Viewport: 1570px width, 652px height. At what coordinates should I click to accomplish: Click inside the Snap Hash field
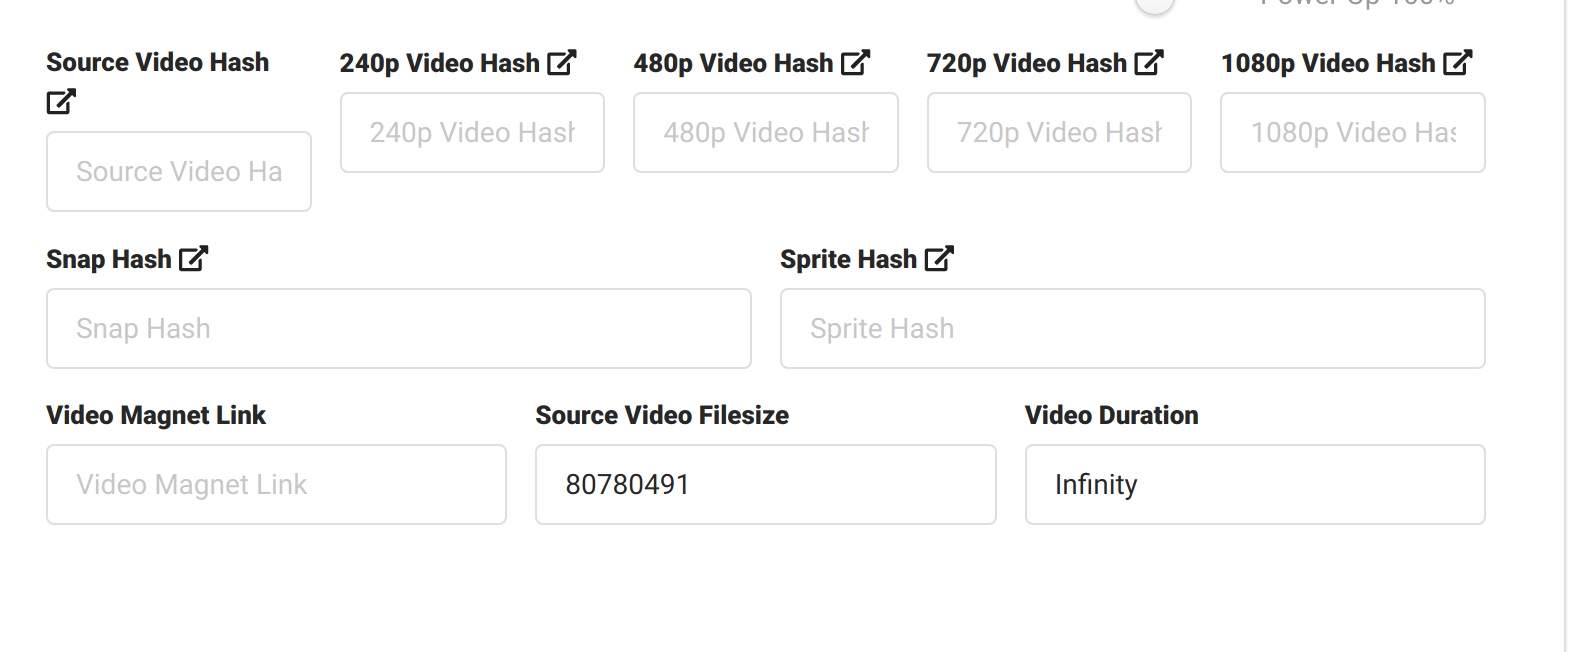point(398,328)
